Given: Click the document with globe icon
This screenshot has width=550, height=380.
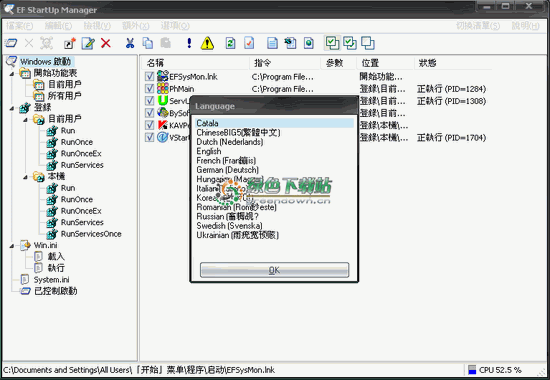Looking at the screenshot, I should click(309, 43).
